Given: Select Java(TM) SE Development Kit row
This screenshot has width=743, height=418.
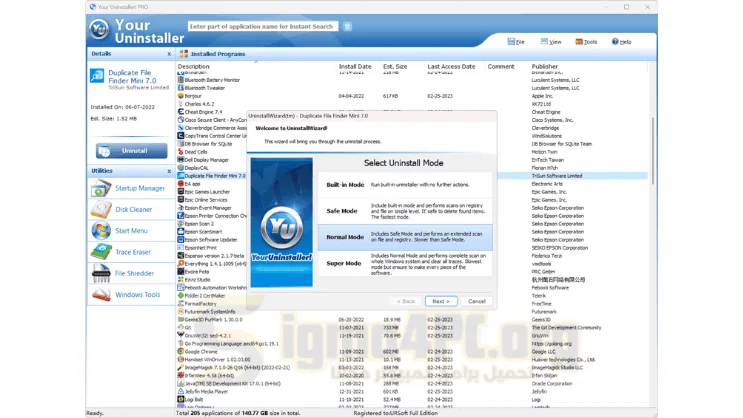Looking at the screenshot, I should 411,383.
